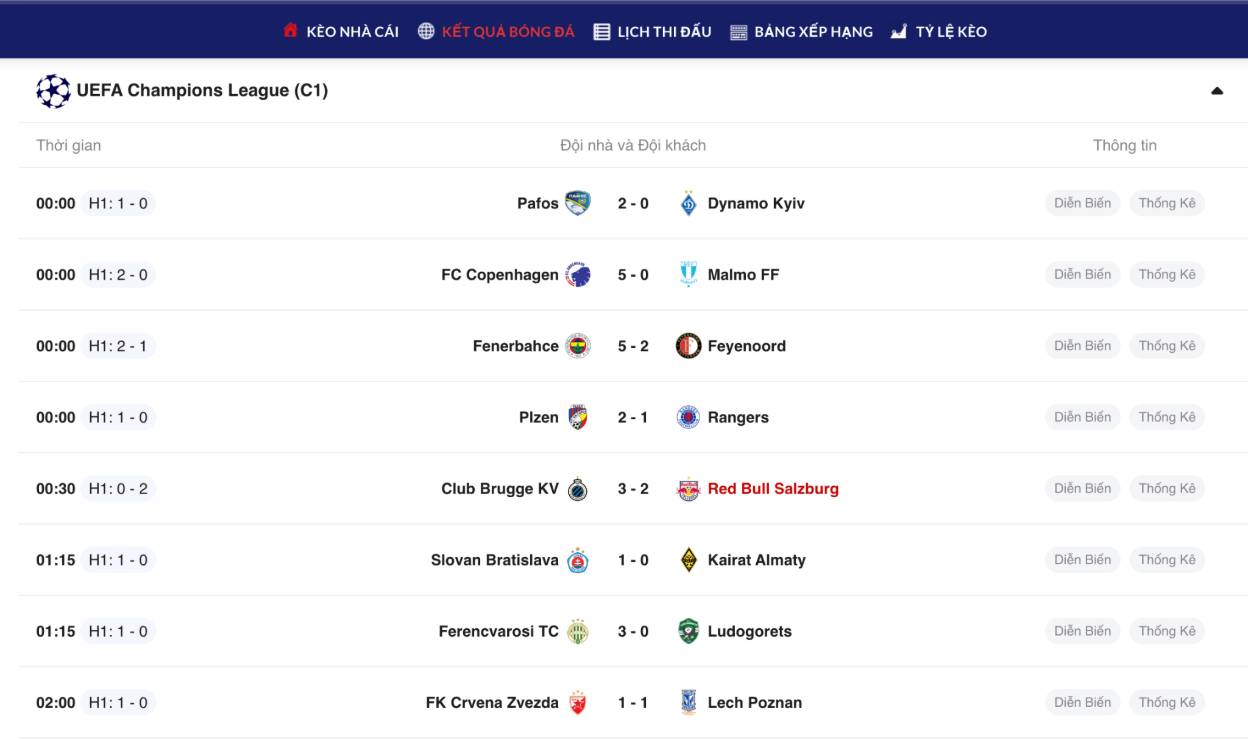The height and width of the screenshot is (740, 1248).
Task: Open the Tỷ Lệ Kèo odds page
Action: (938, 32)
